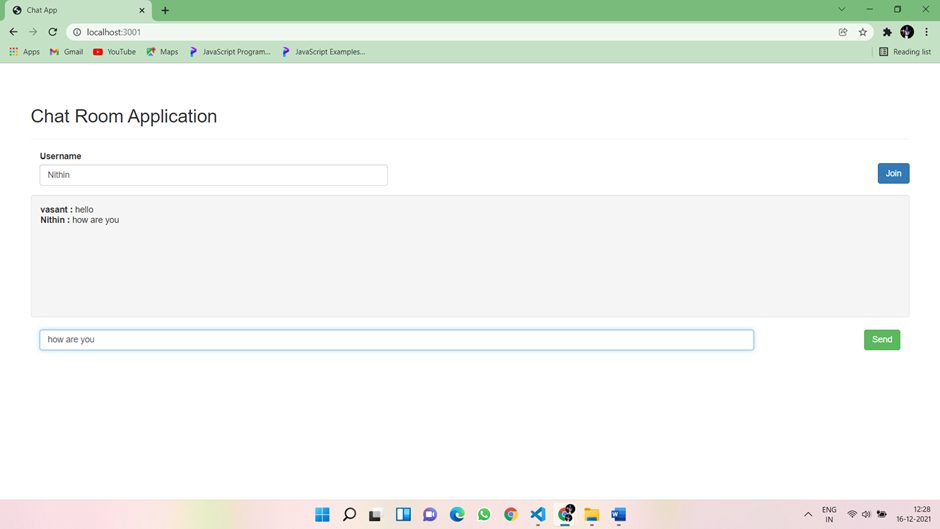Reload the localhost page
The height and width of the screenshot is (529, 940).
point(53,32)
